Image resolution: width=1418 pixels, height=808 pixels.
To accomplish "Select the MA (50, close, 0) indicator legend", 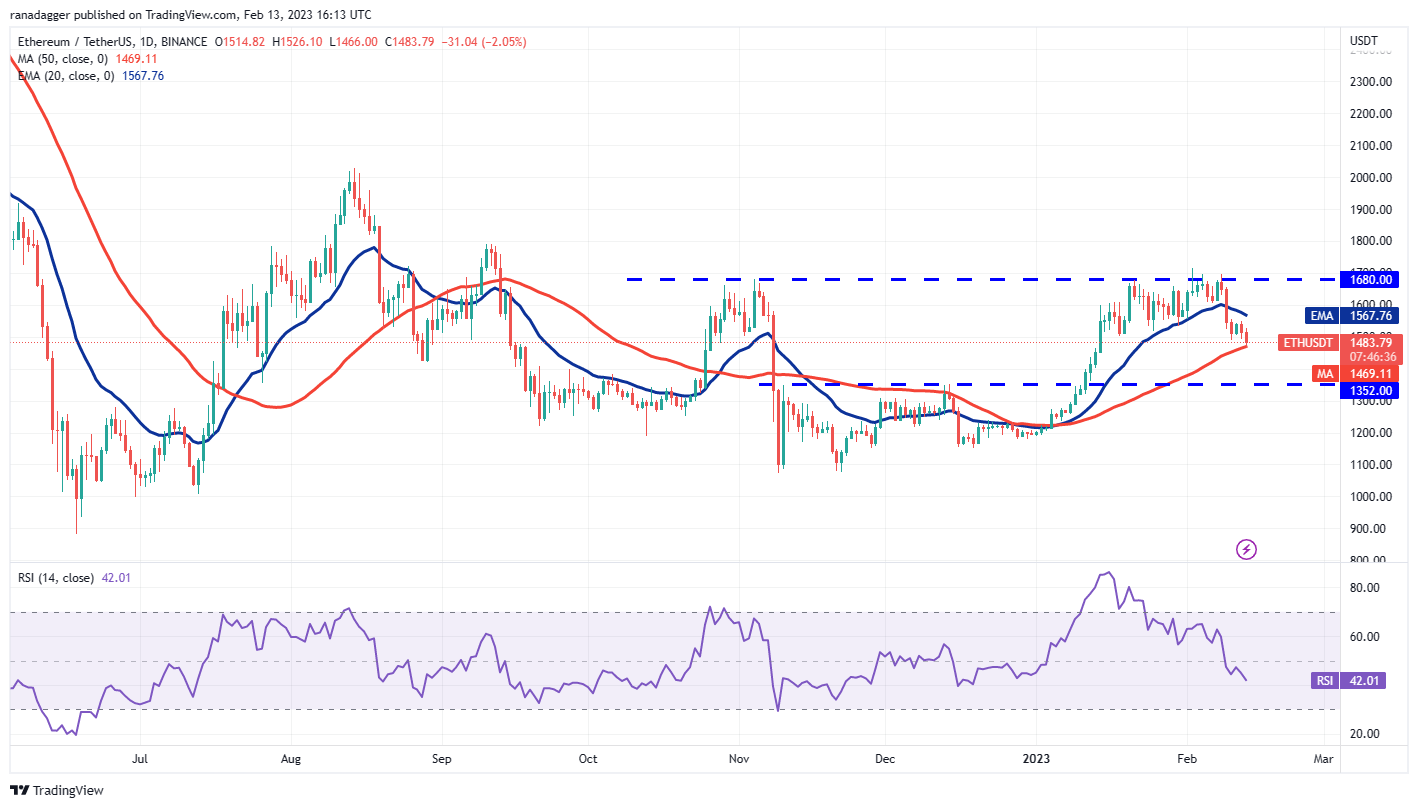I will pyautogui.click(x=65, y=58).
